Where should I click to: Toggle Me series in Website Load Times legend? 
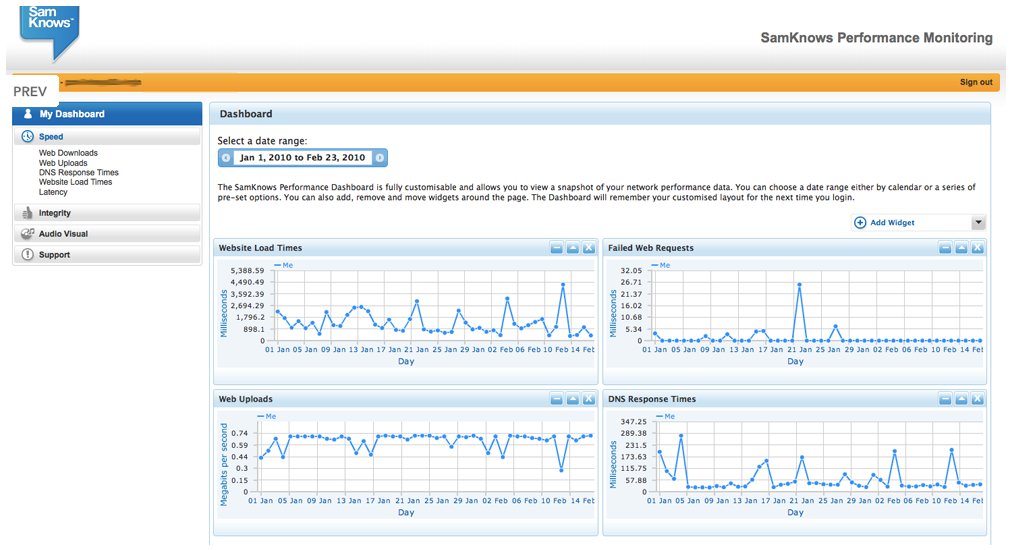283,266
